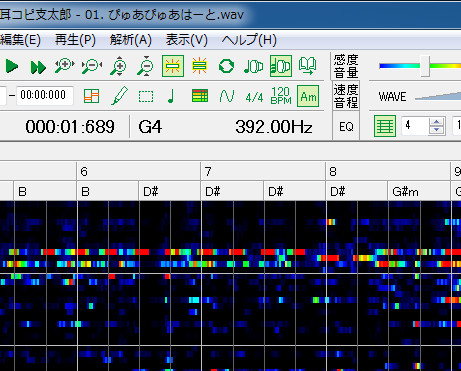Click the vertical zoom-out magnifier icon

click(x=146, y=66)
